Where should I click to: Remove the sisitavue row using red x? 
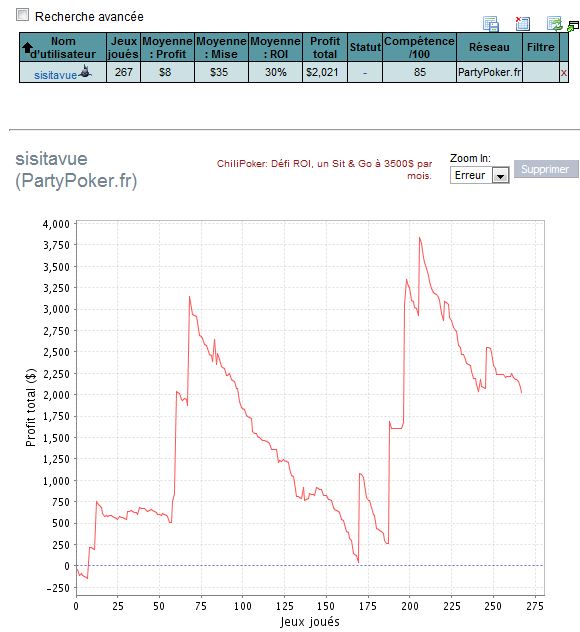[563, 73]
